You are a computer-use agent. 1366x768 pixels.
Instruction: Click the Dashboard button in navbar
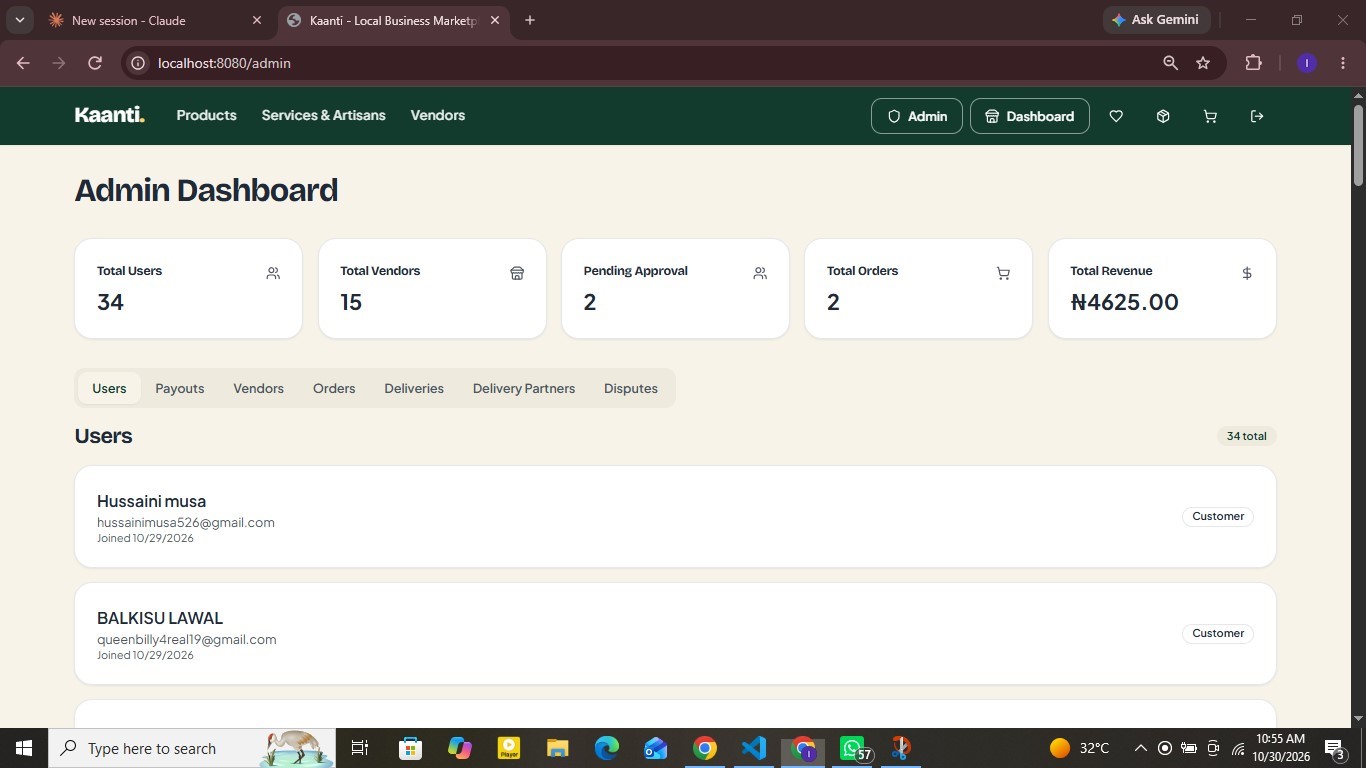1030,116
